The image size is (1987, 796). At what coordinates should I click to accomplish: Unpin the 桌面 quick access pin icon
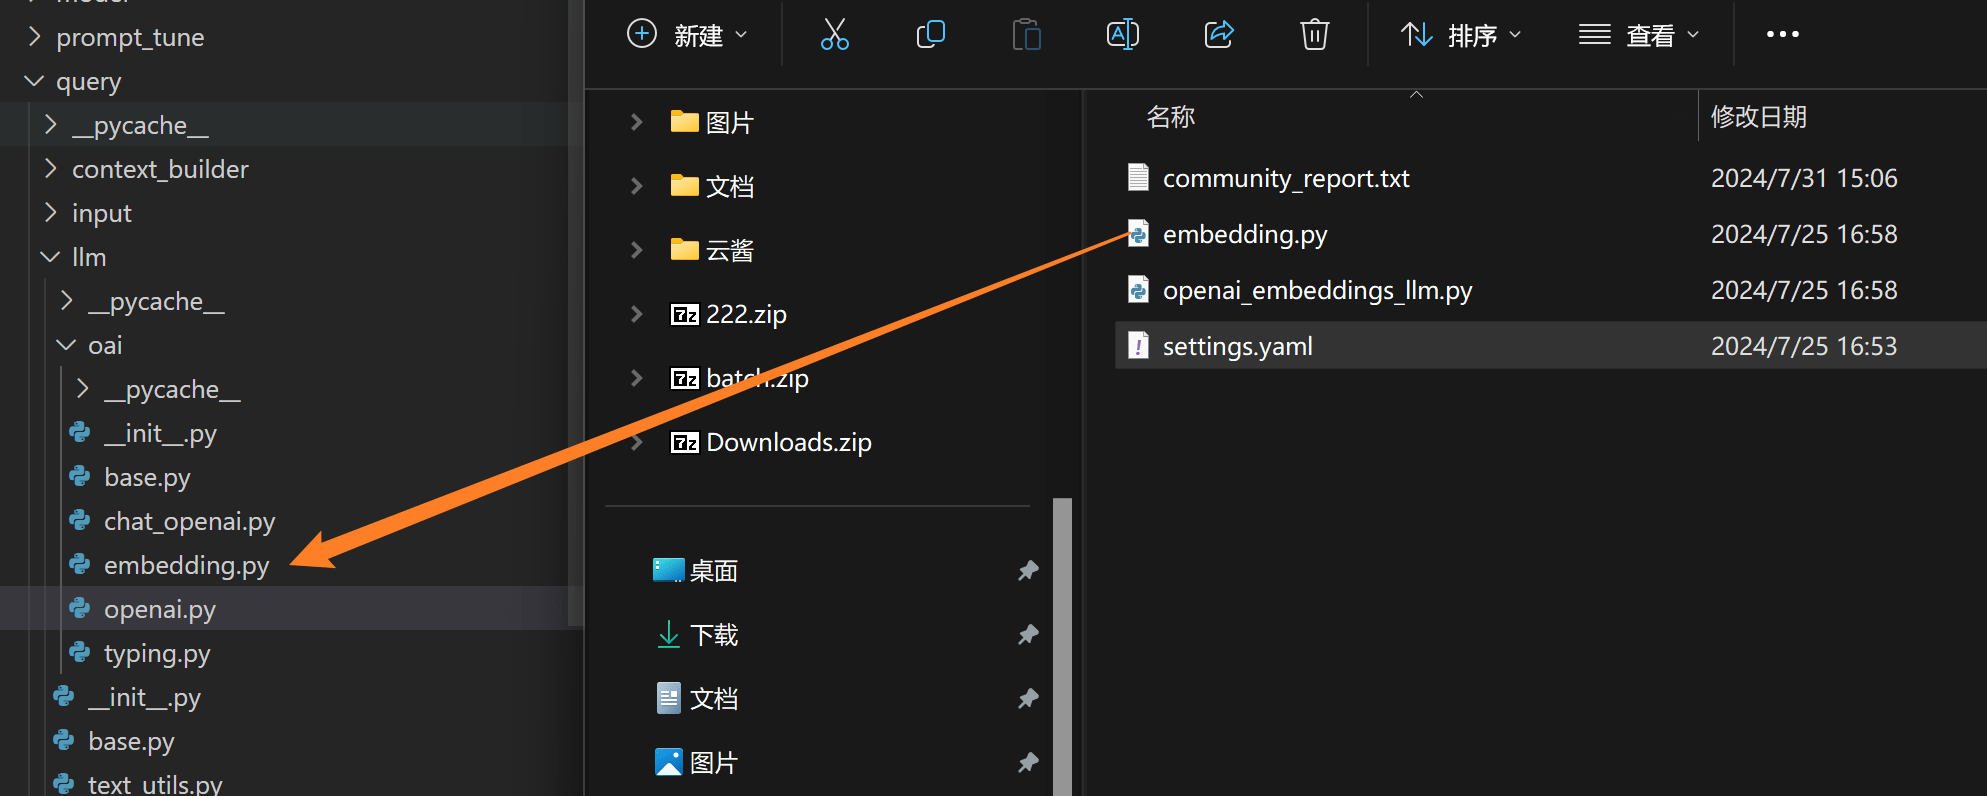tap(1027, 571)
